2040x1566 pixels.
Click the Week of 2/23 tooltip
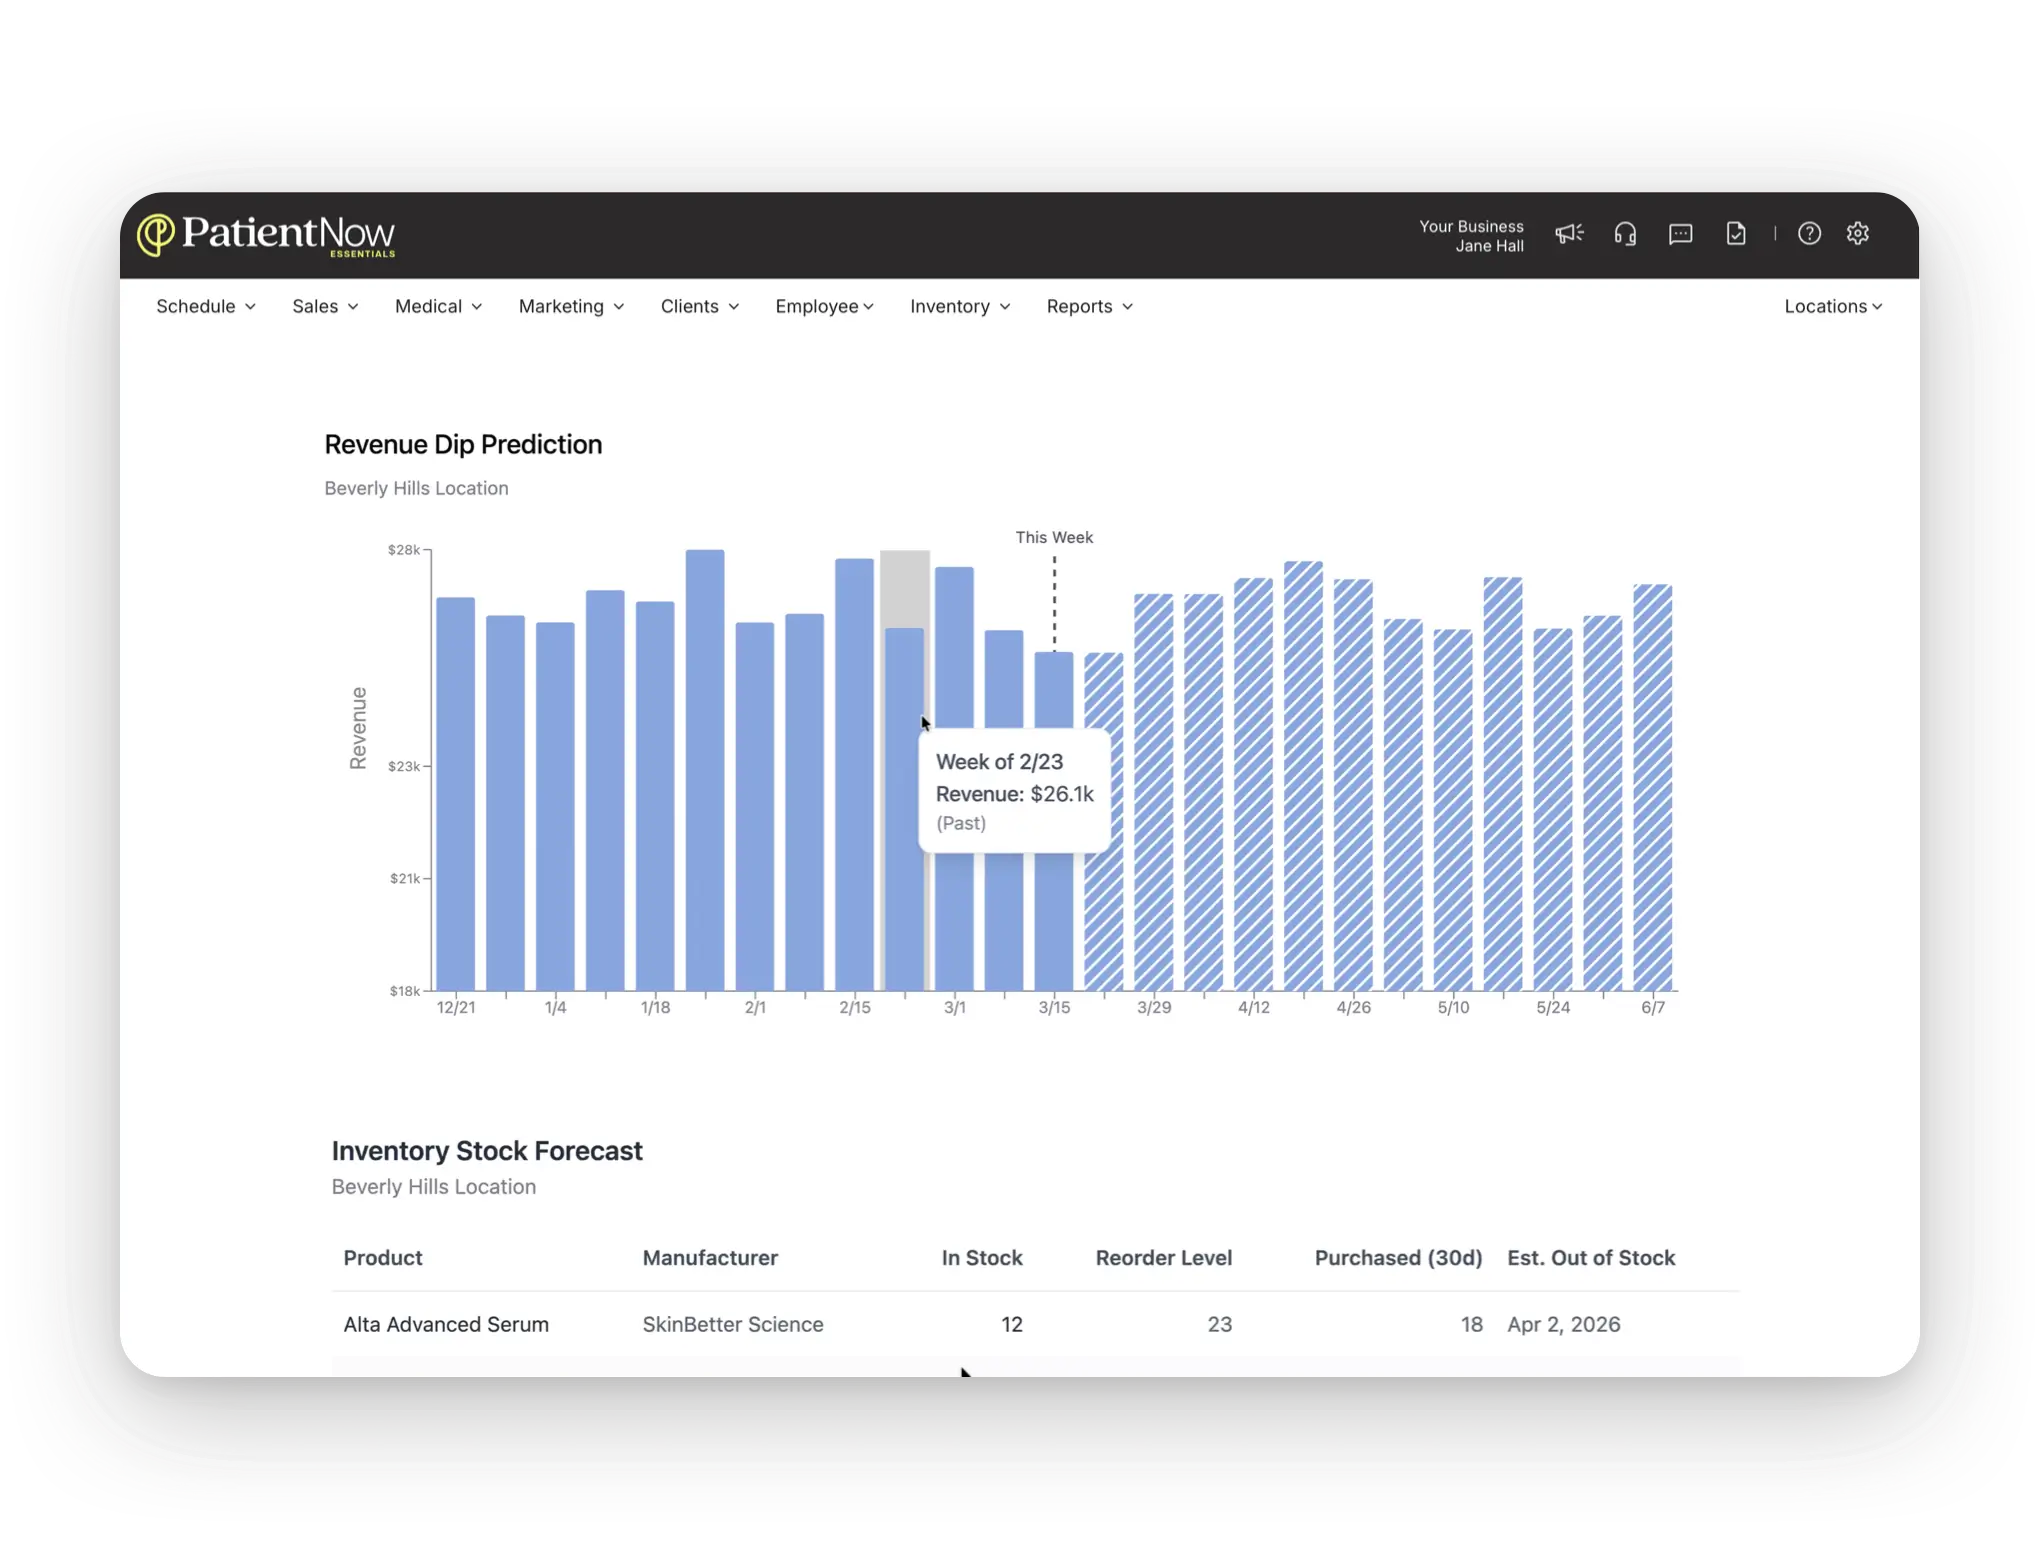[1014, 791]
